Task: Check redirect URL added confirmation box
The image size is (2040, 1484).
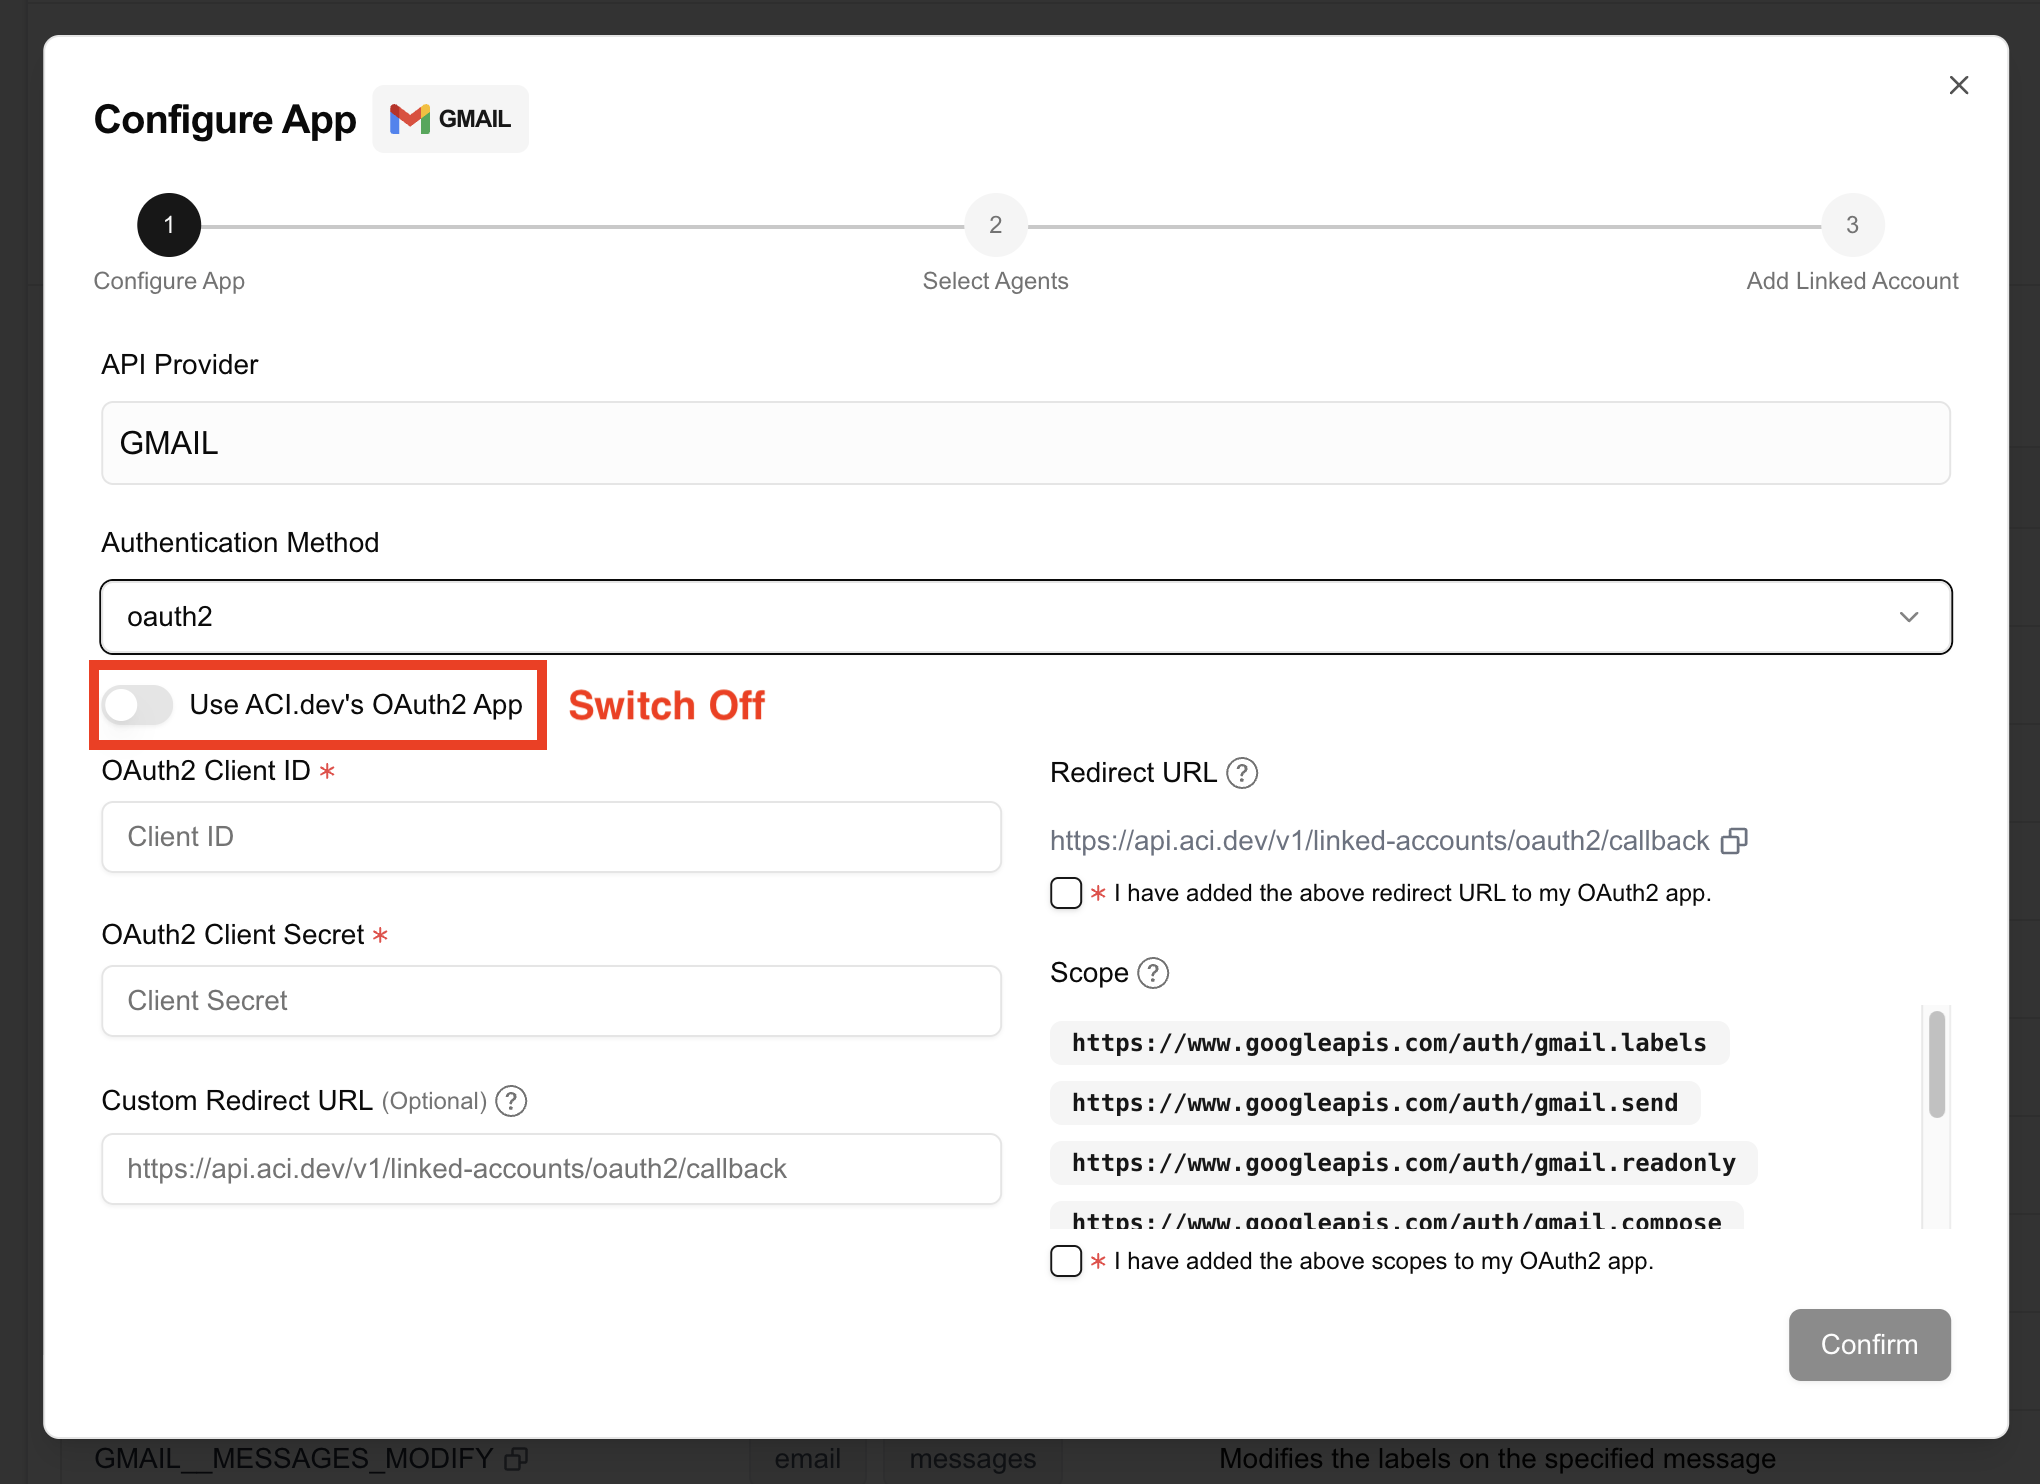Action: [1066, 893]
